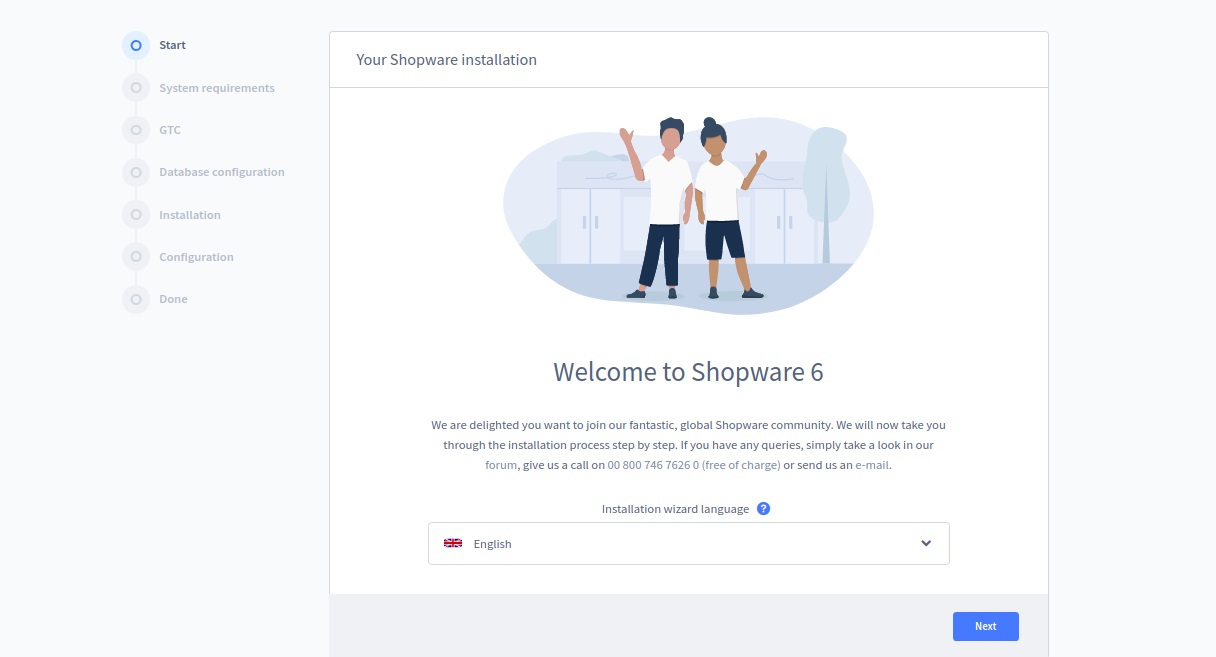The height and width of the screenshot is (657, 1216).
Task: Open the language help question-mark icon
Action: coord(763,508)
